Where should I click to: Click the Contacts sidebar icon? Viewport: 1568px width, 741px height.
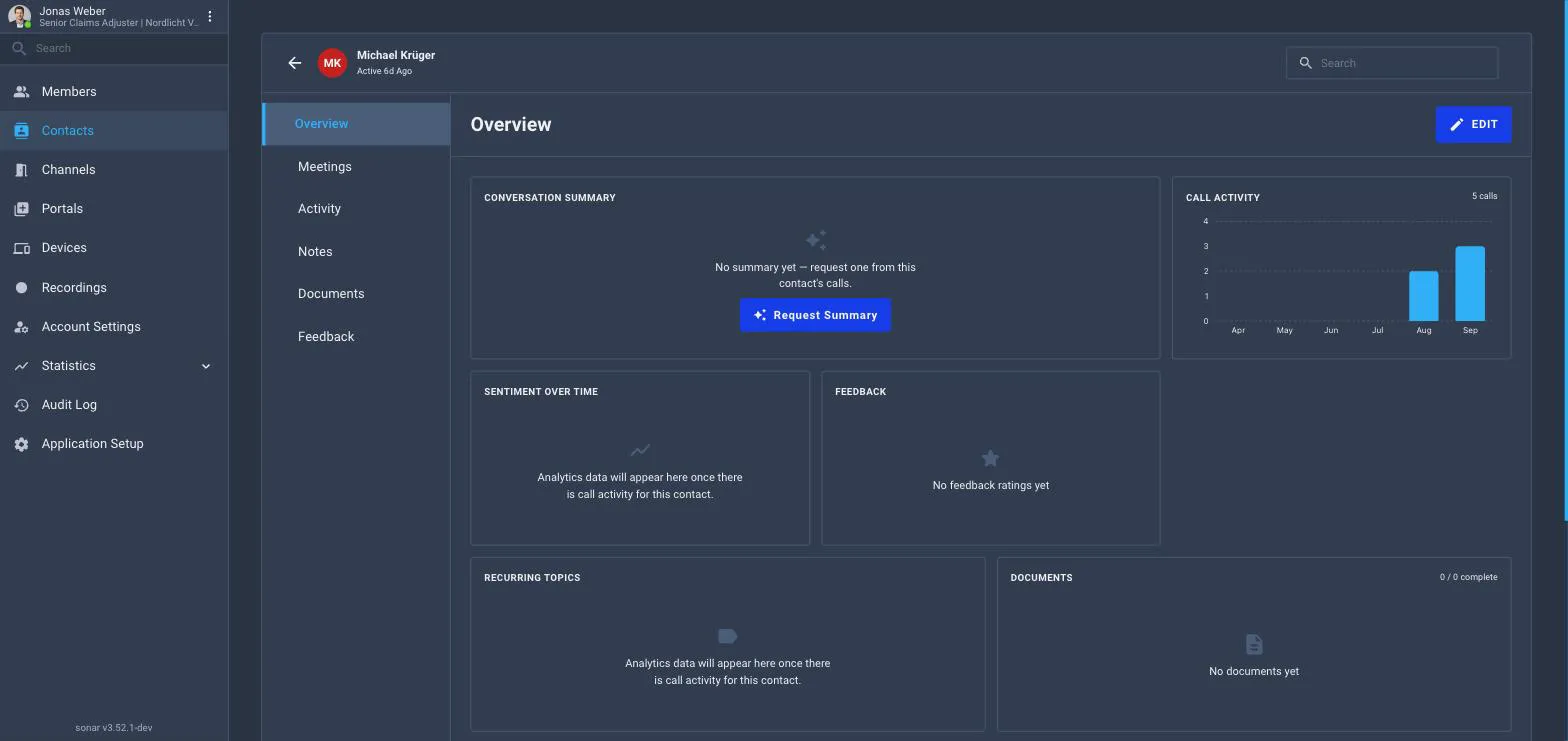[x=21, y=131]
